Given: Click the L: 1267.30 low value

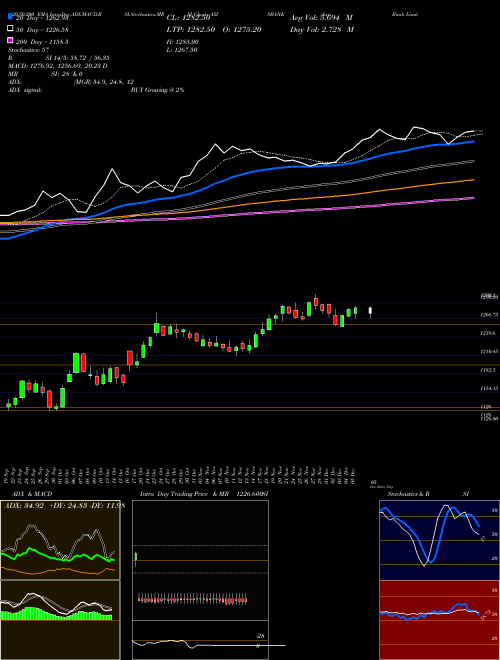Looking at the screenshot, I should (x=182, y=50).
